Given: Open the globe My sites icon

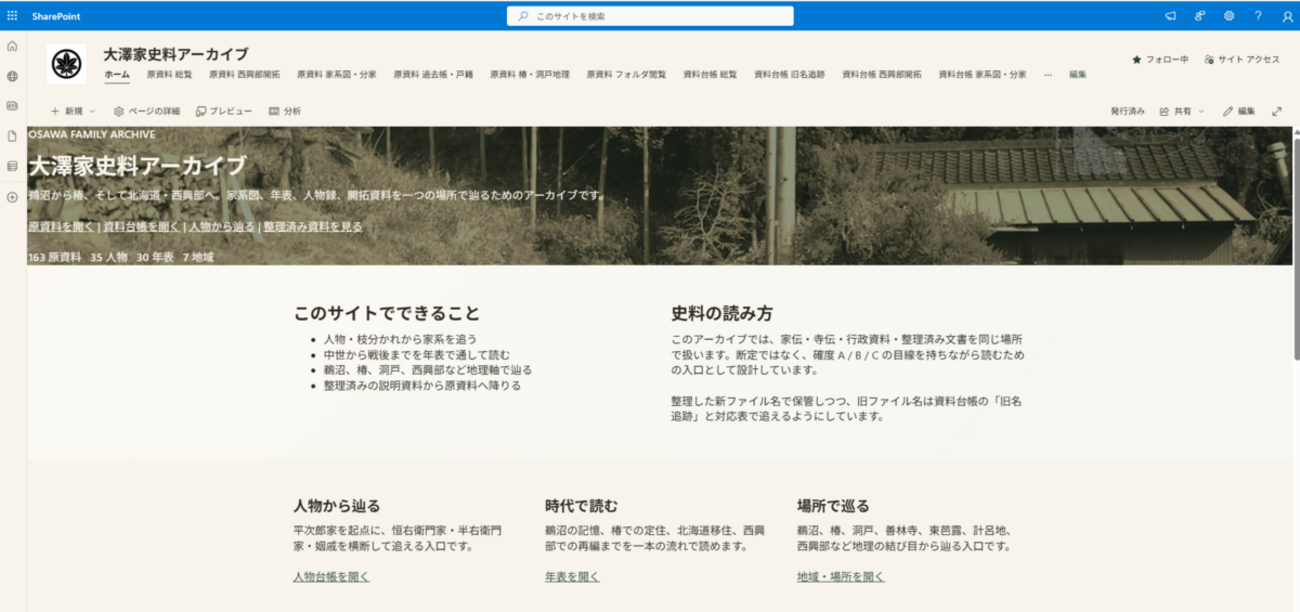Looking at the screenshot, I should 12,76.
